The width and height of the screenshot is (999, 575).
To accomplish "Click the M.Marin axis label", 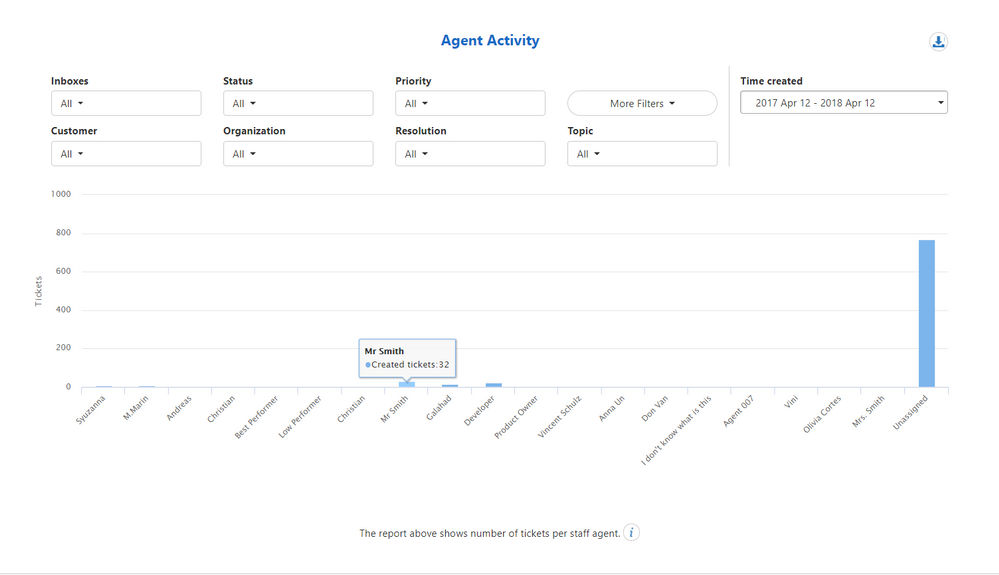I will point(136,408).
